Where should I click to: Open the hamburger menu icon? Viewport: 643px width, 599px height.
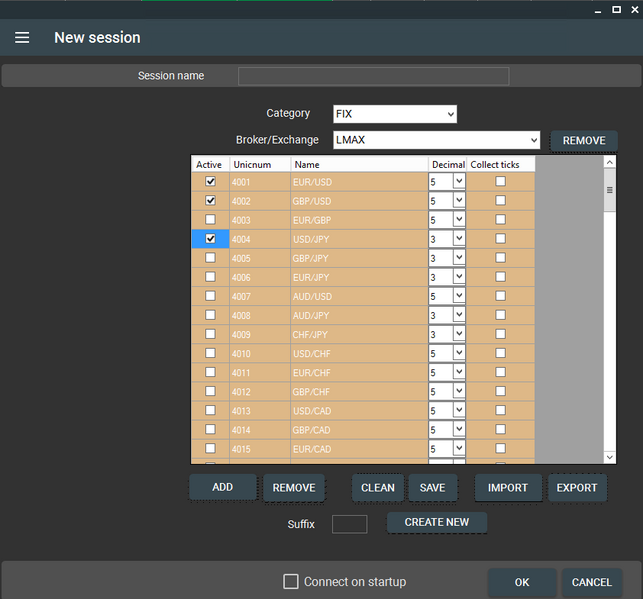point(22,38)
